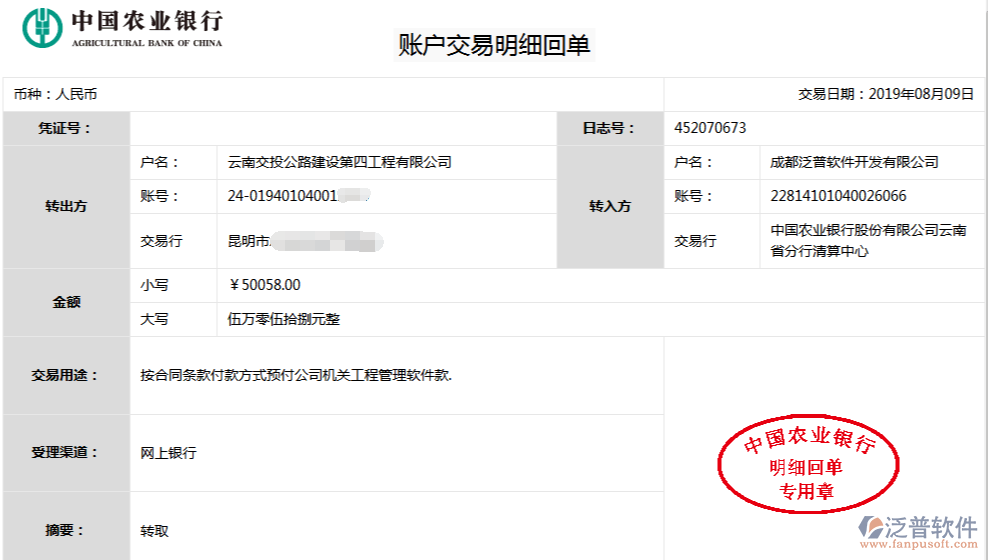This screenshot has width=988, height=560.
Task: Select the amount in words 伍万零伍拾捌元整
Action: tap(284, 319)
